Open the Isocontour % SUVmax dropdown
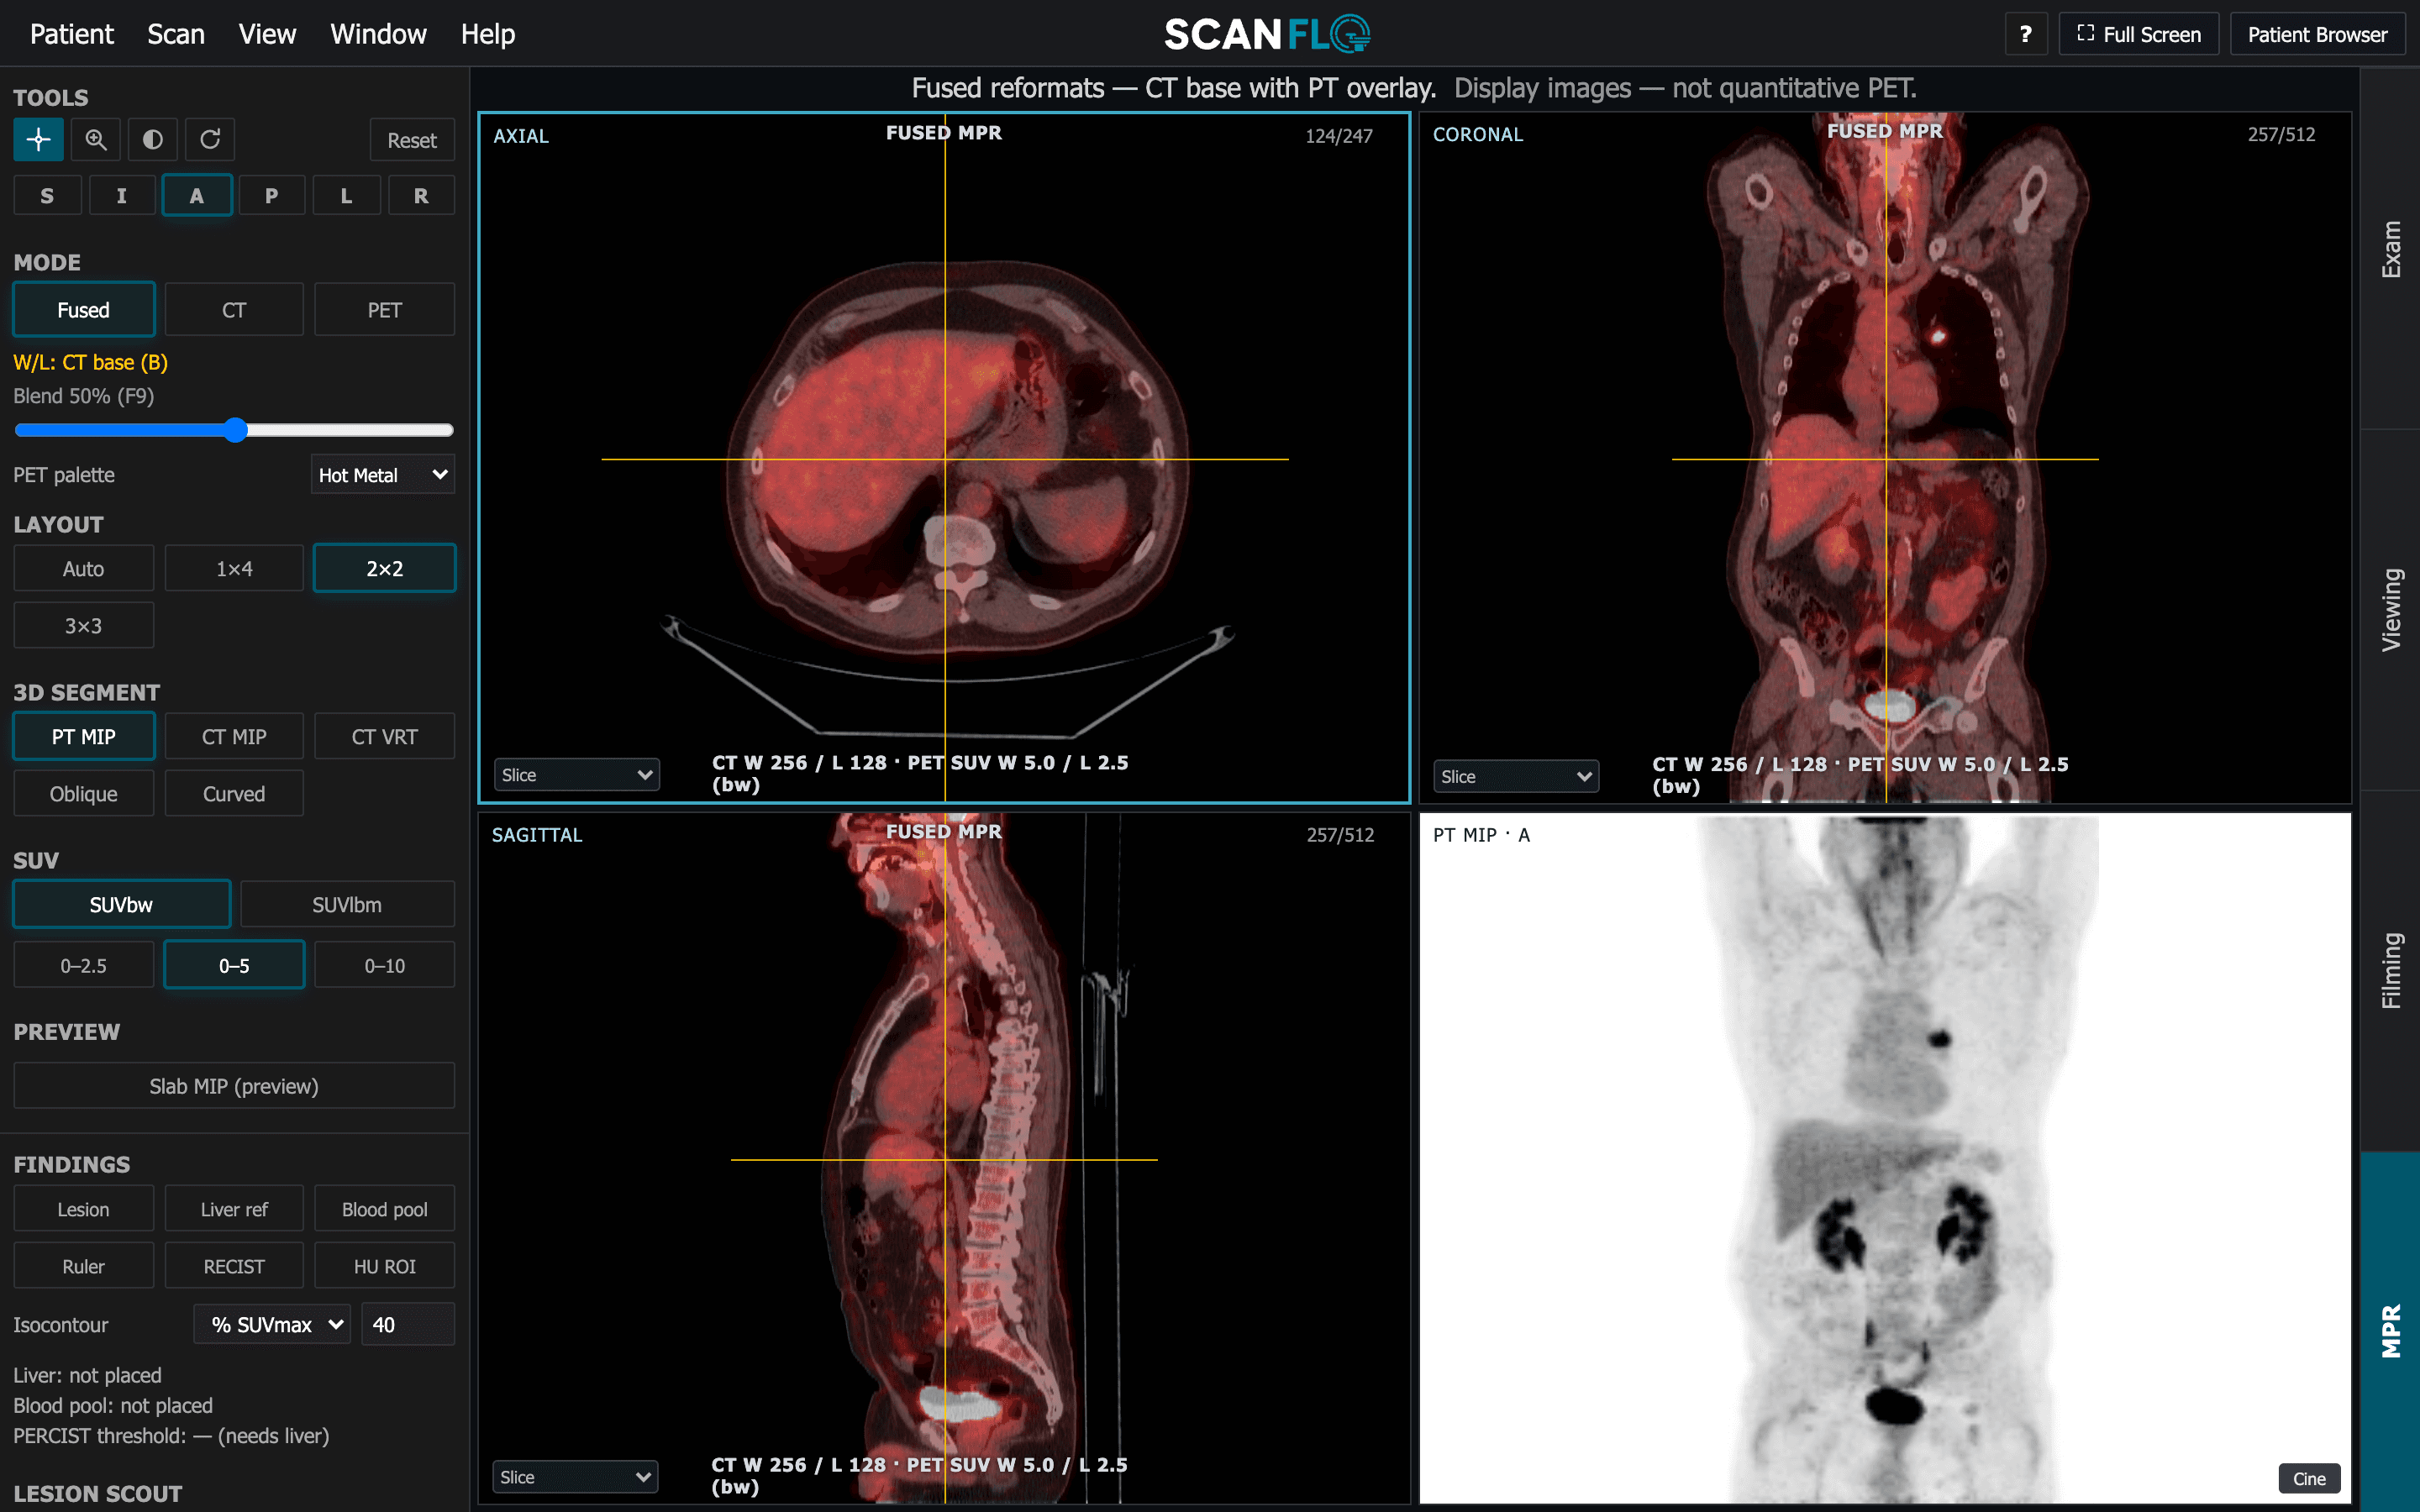 click(x=272, y=1324)
